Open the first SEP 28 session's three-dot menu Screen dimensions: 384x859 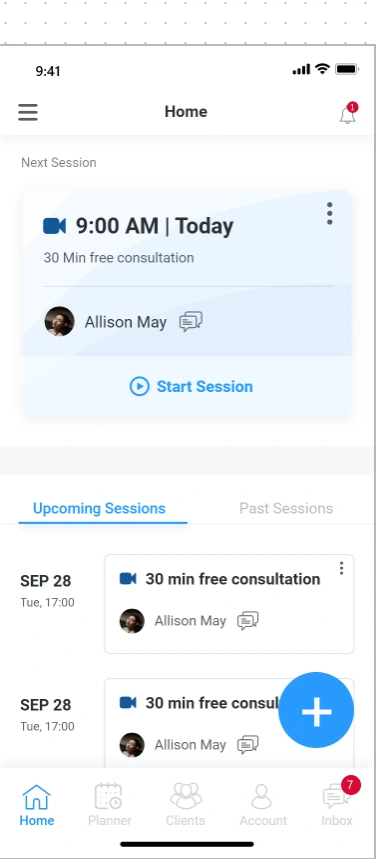click(x=341, y=568)
